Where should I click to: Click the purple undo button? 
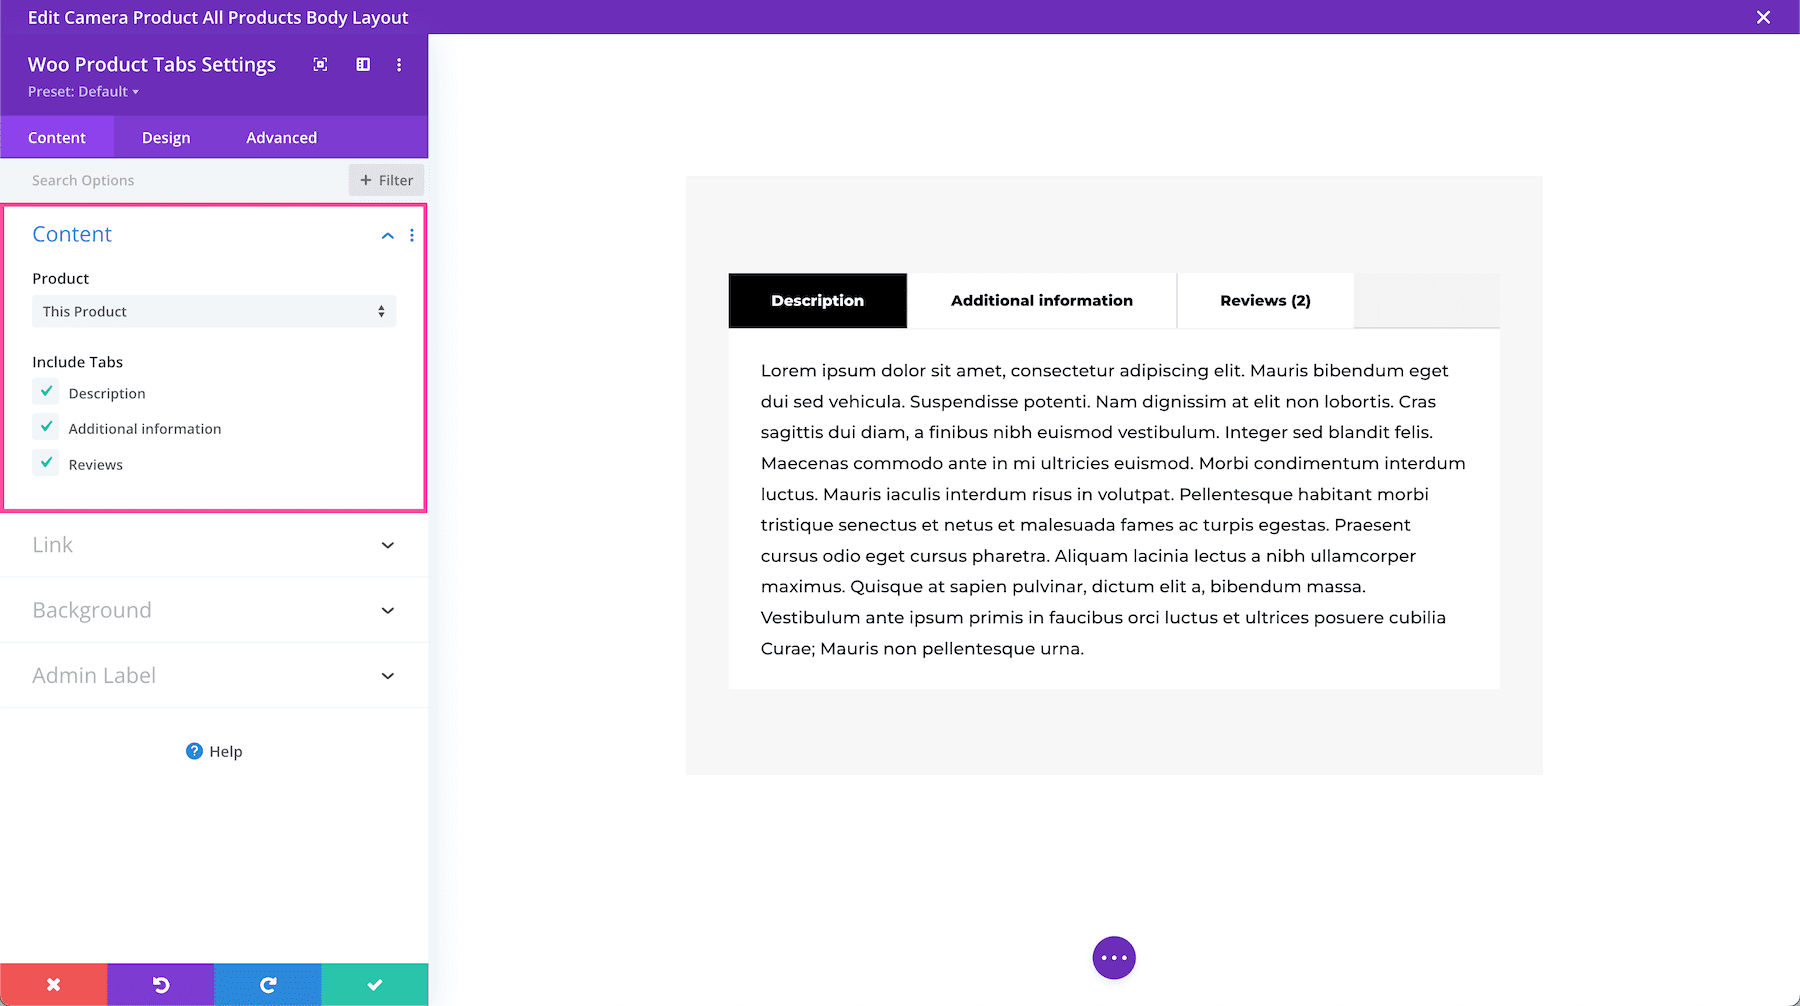pyautogui.click(x=161, y=984)
